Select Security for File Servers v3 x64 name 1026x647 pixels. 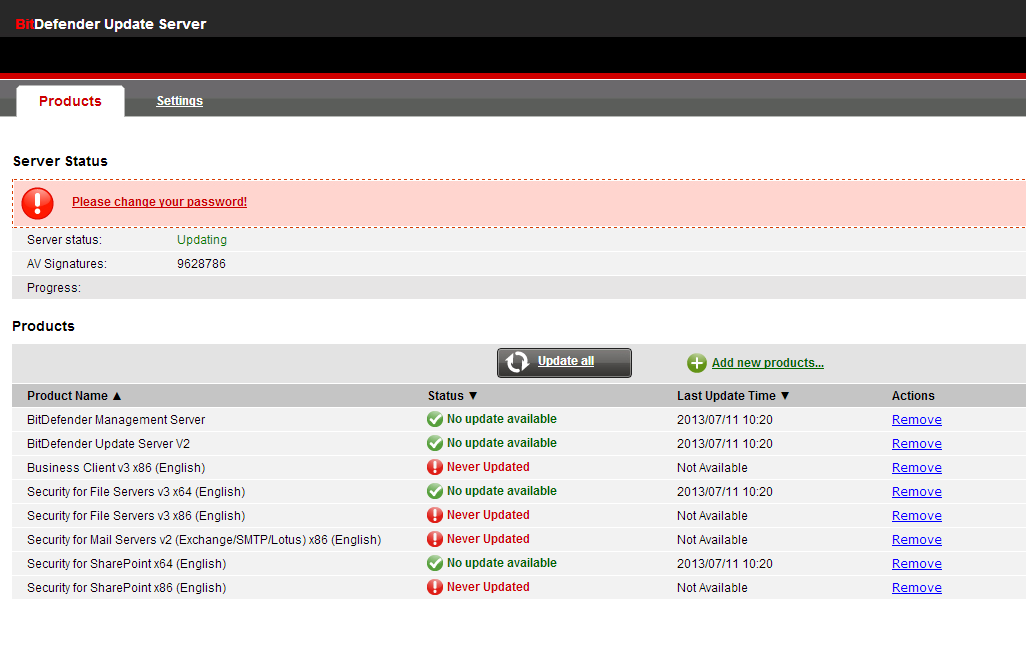[136, 492]
